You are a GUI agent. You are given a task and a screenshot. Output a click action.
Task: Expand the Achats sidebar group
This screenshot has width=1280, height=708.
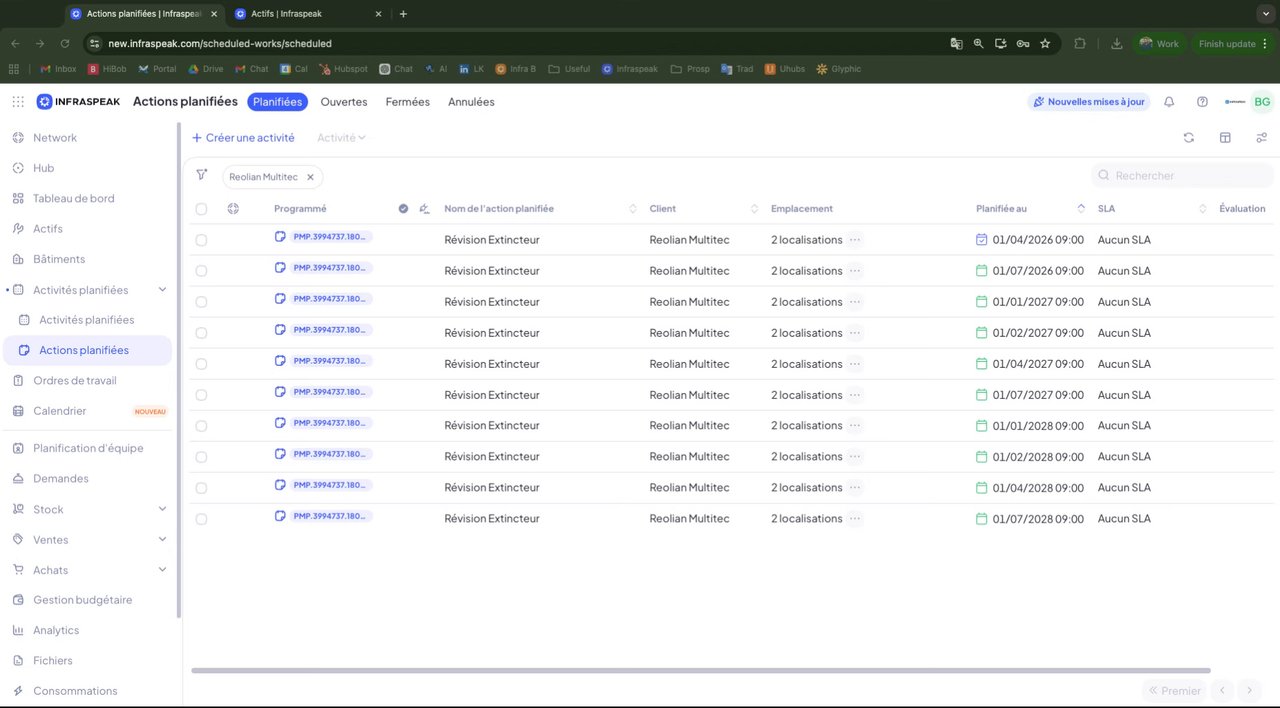click(x=163, y=570)
